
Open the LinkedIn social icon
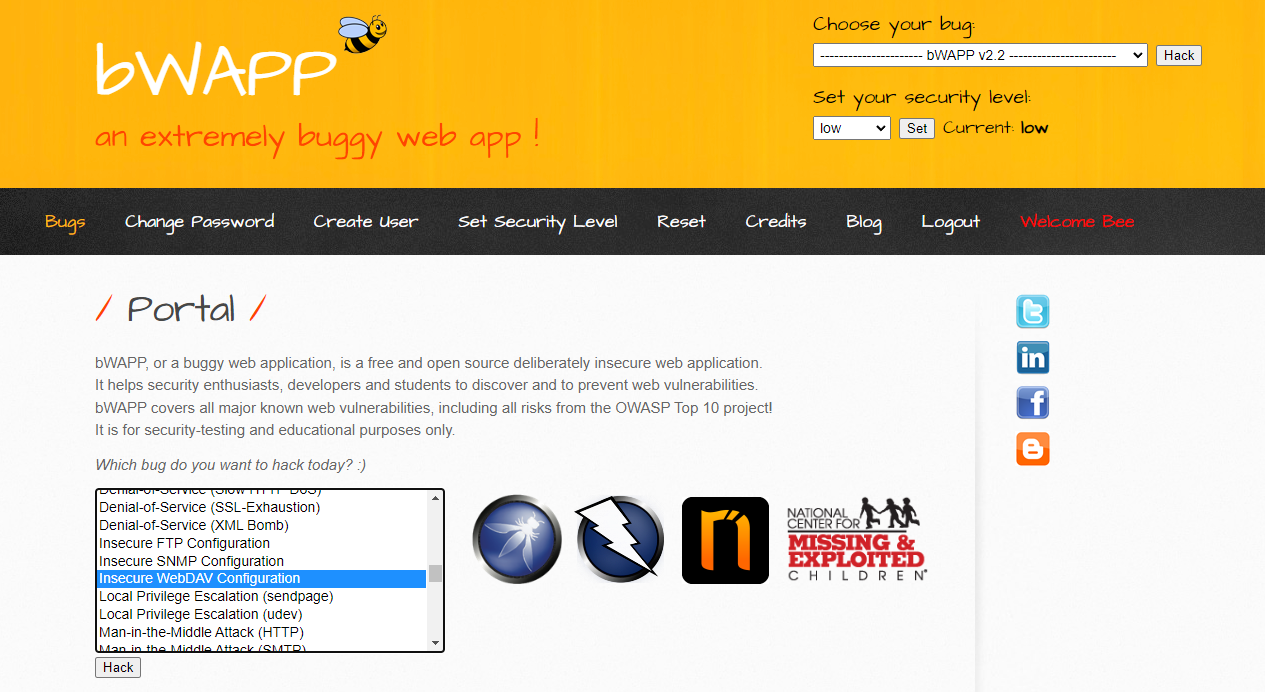point(1033,358)
